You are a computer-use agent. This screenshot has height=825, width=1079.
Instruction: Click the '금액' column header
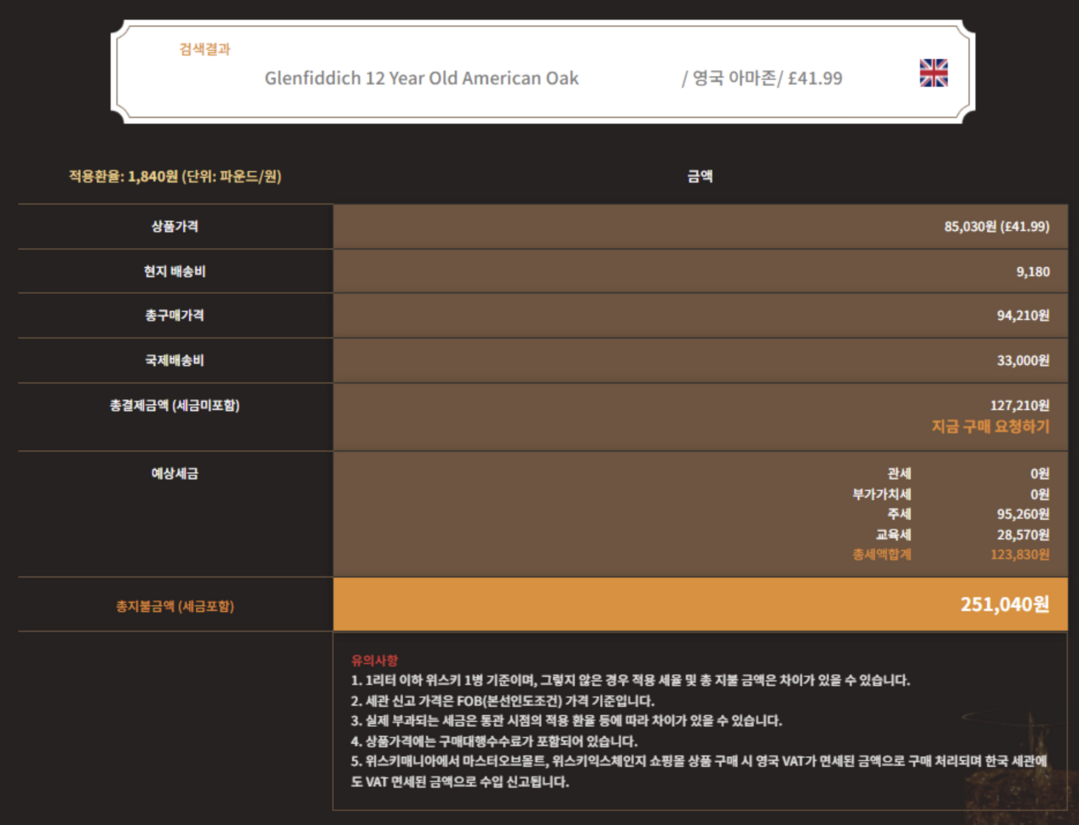[x=700, y=176]
